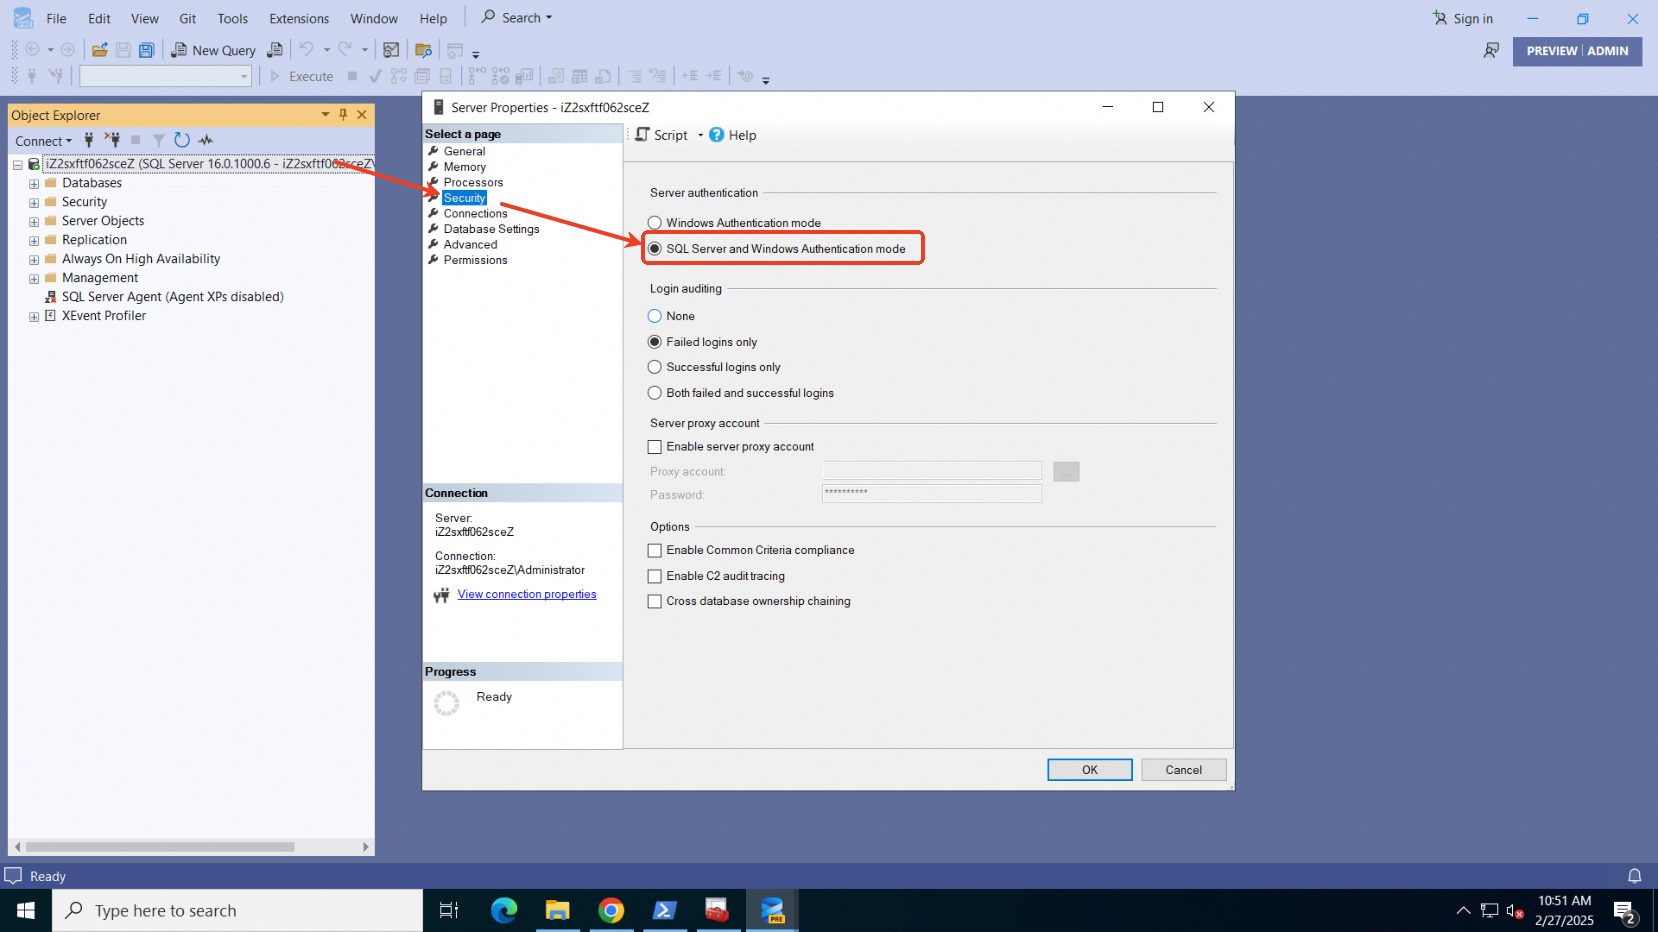The height and width of the screenshot is (932, 1658).
Task: Open View connection properties link
Action: click(x=526, y=594)
